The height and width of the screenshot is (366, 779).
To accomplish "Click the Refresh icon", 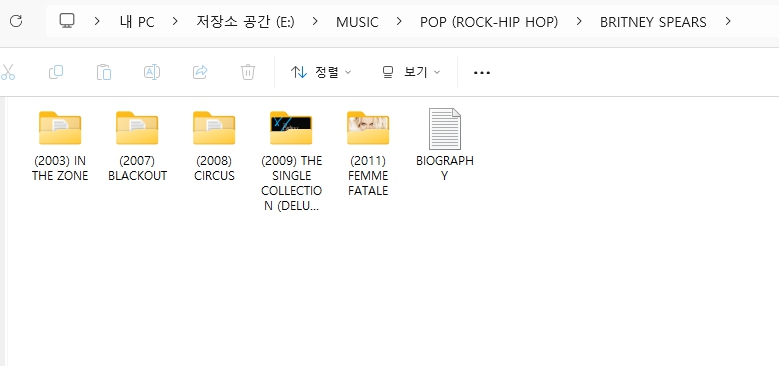I will pos(16,21).
